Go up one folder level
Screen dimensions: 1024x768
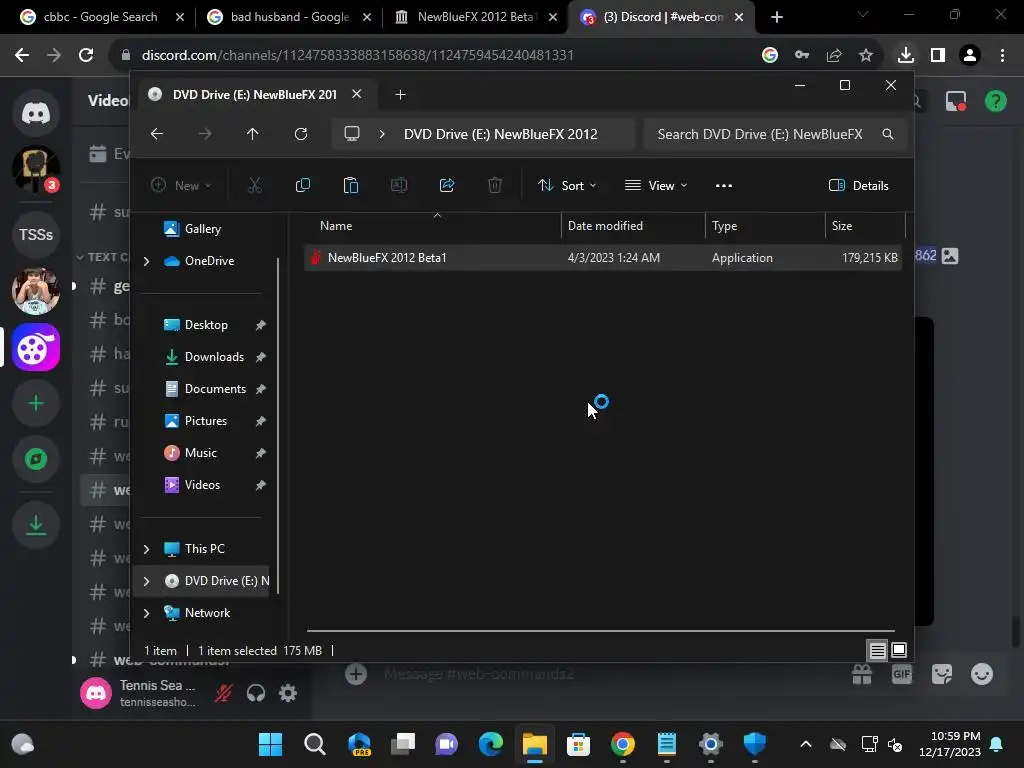tap(252, 134)
